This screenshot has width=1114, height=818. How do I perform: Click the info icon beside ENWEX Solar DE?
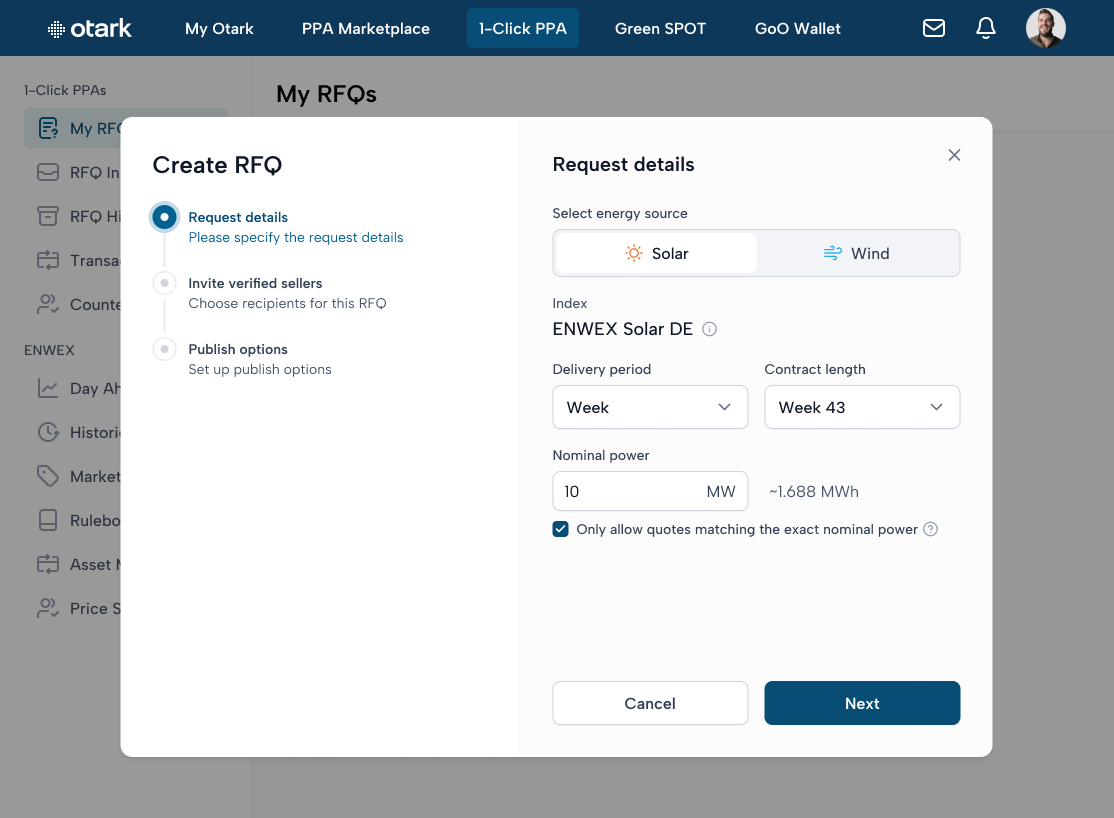(x=708, y=329)
